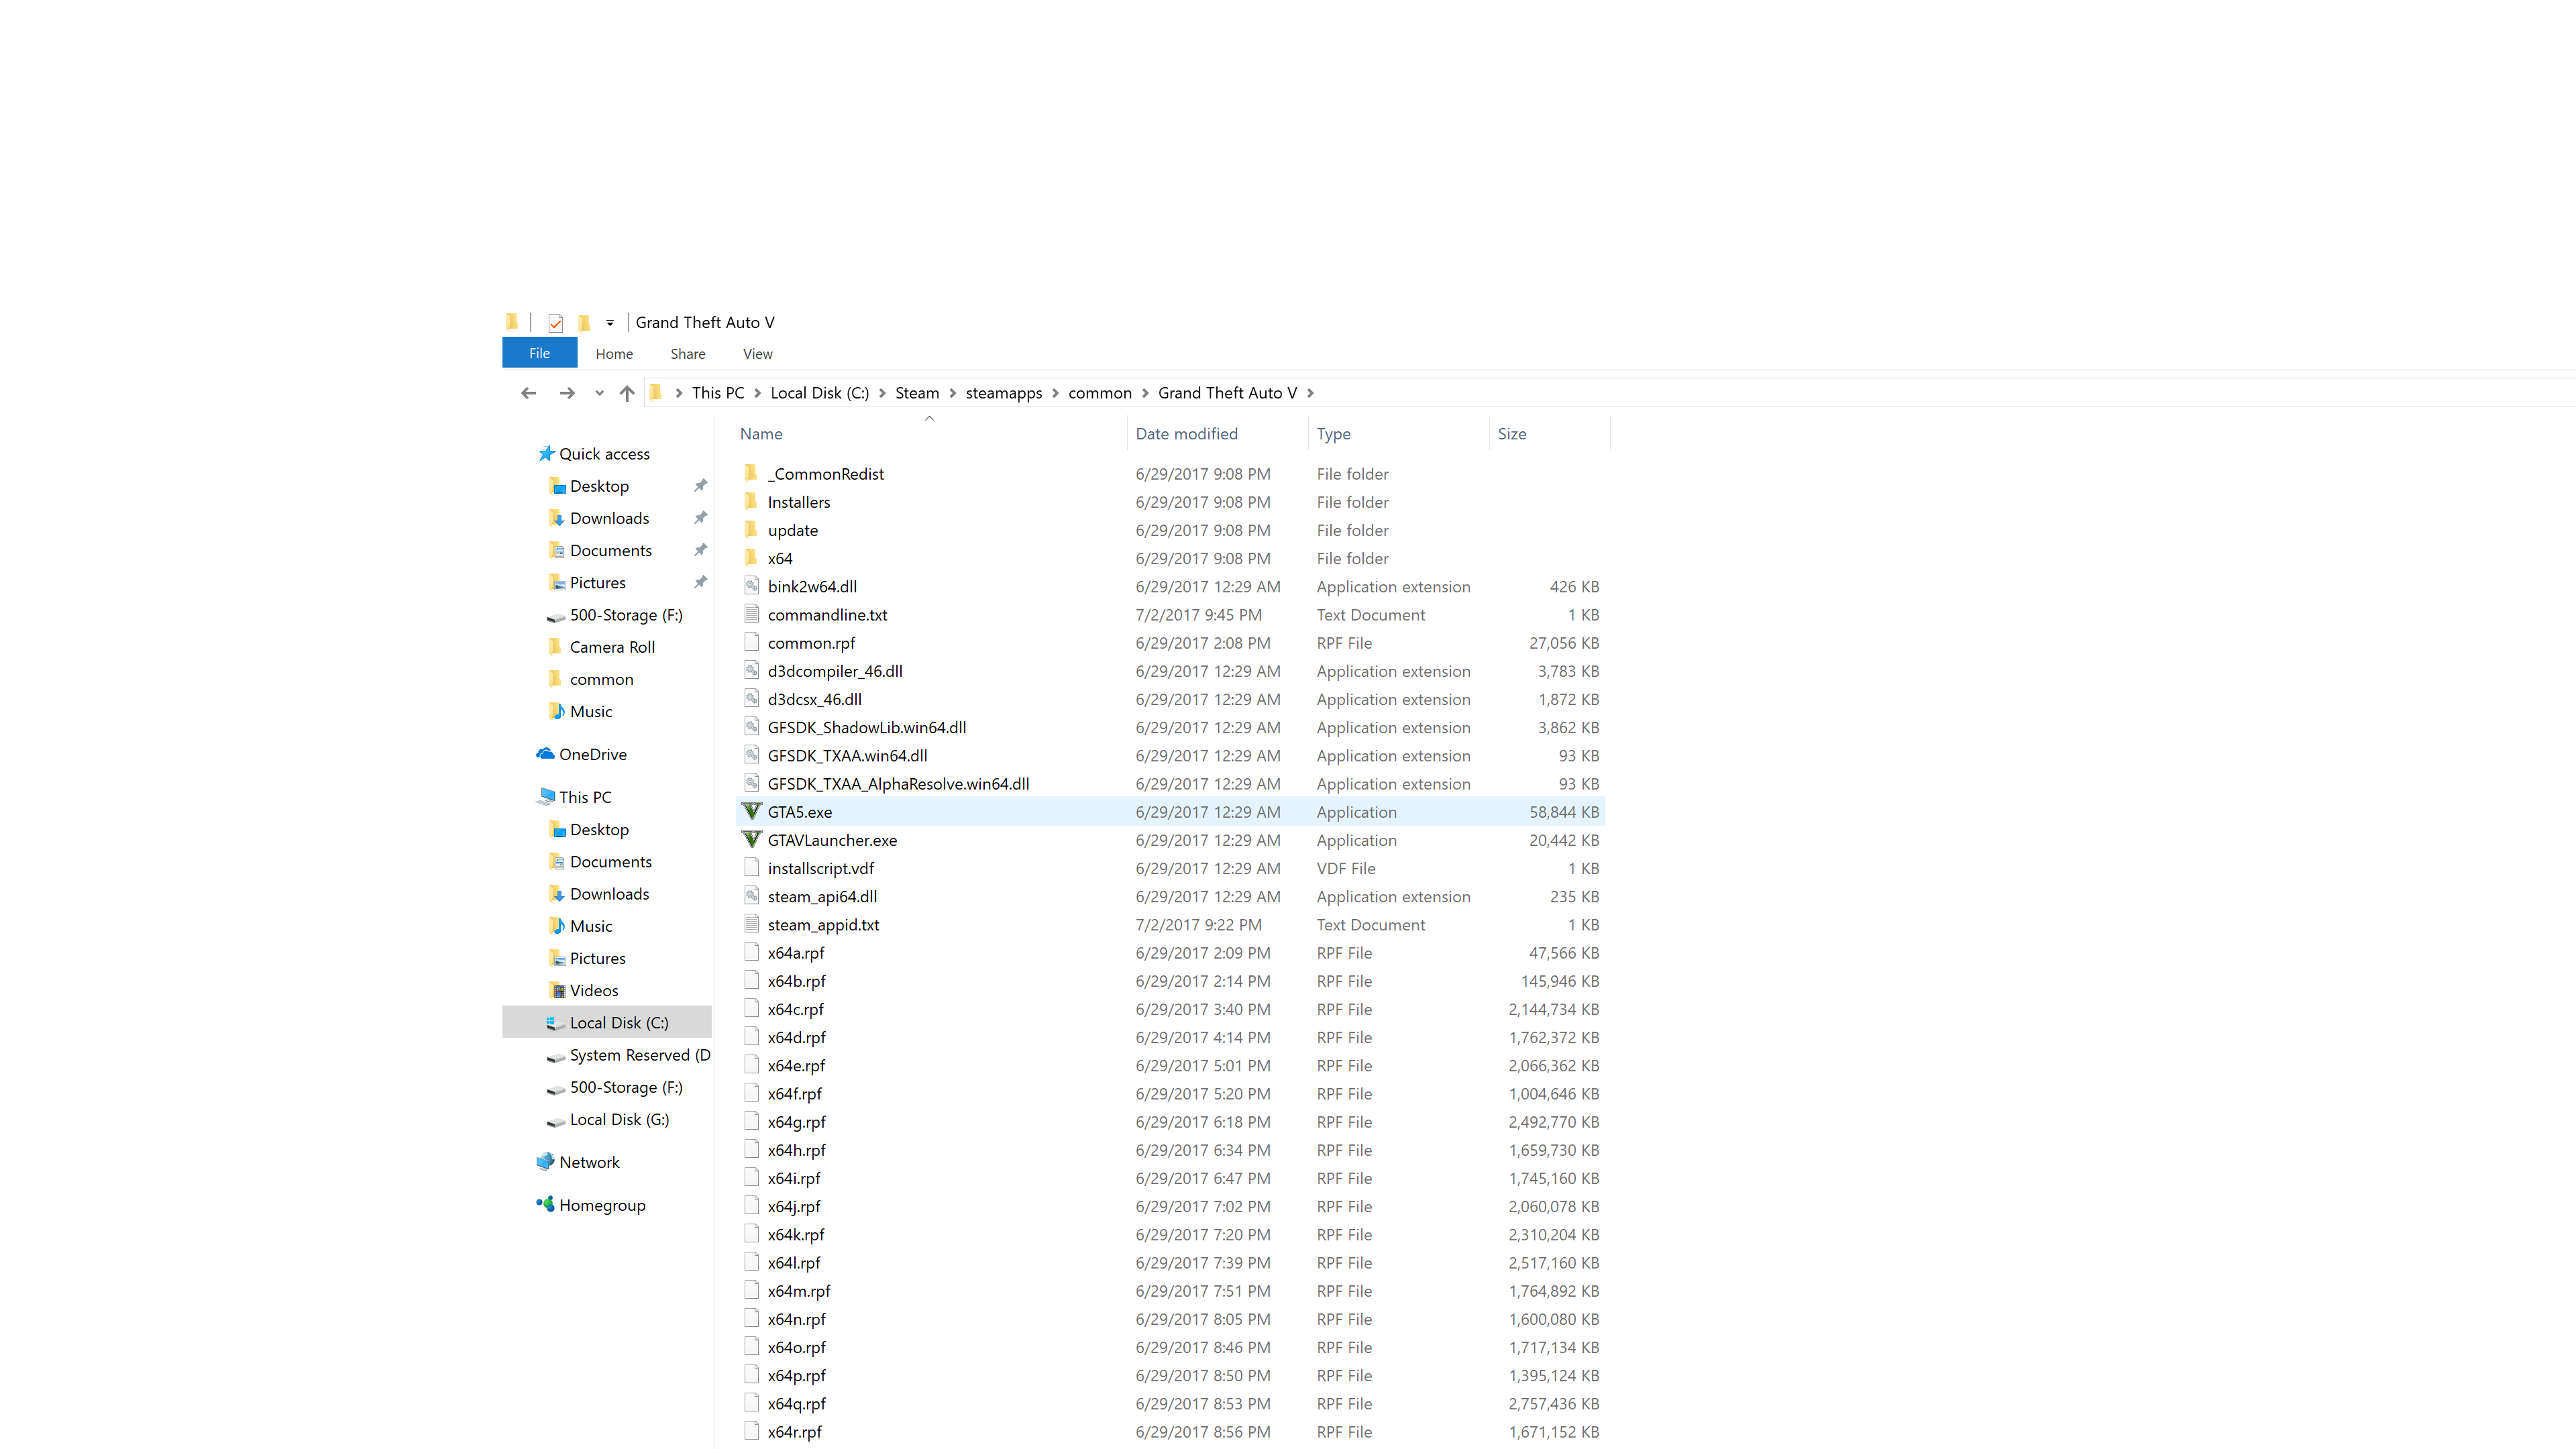Click the common.rpf file icon
The height and width of the screenshot is (1449, 2576).
click(x=752, y=642)
